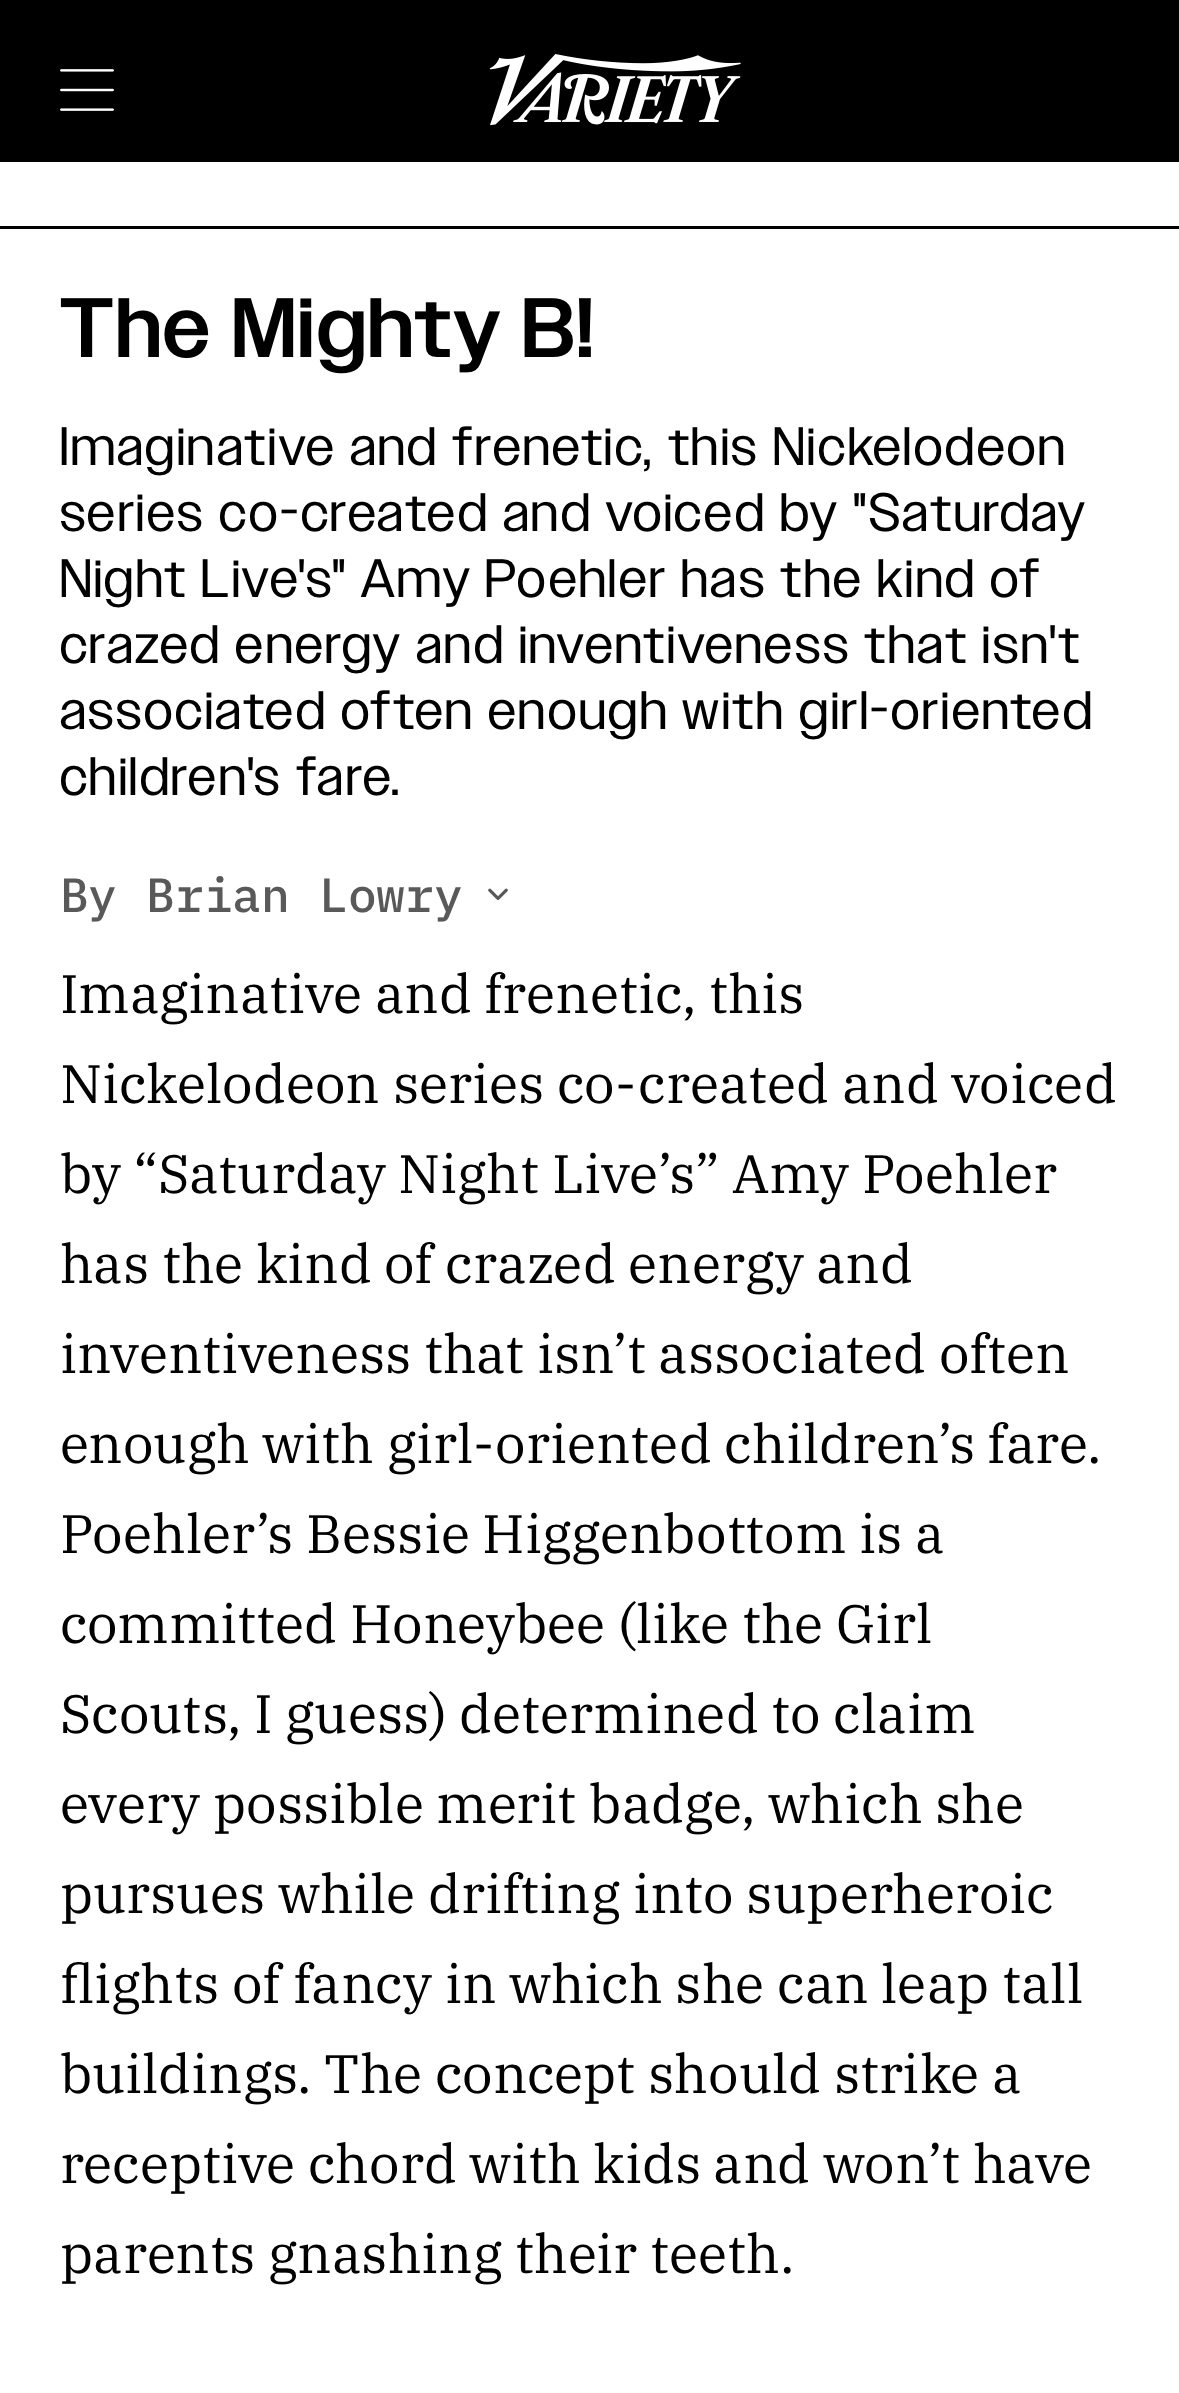Viewport: 1179px width, 2393px height.
Task: Open the hamburger navigation menu
Action: (x=87, y=90)
